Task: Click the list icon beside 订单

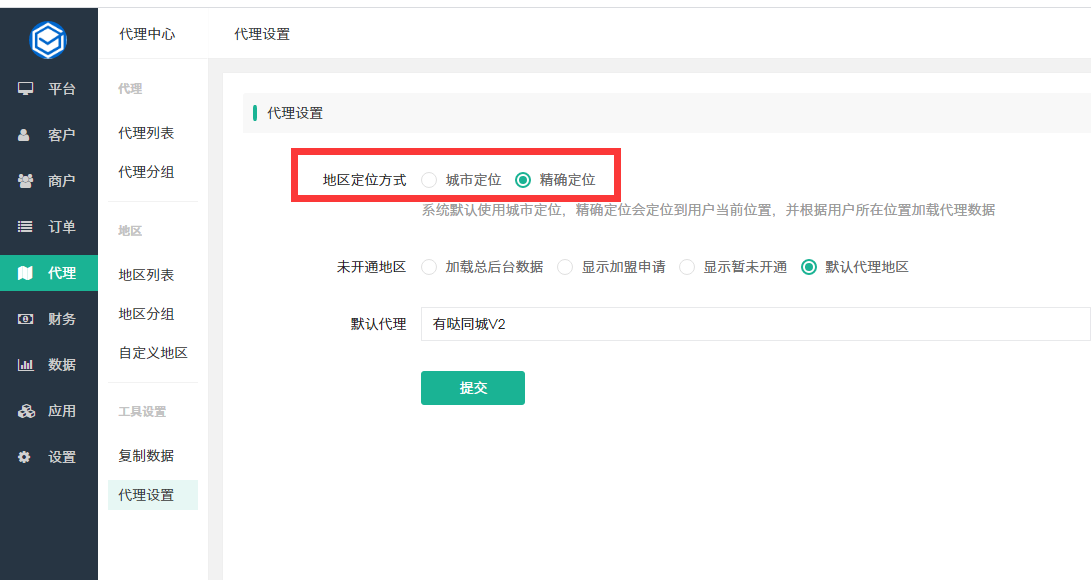Action: click(x=25, y=227)
